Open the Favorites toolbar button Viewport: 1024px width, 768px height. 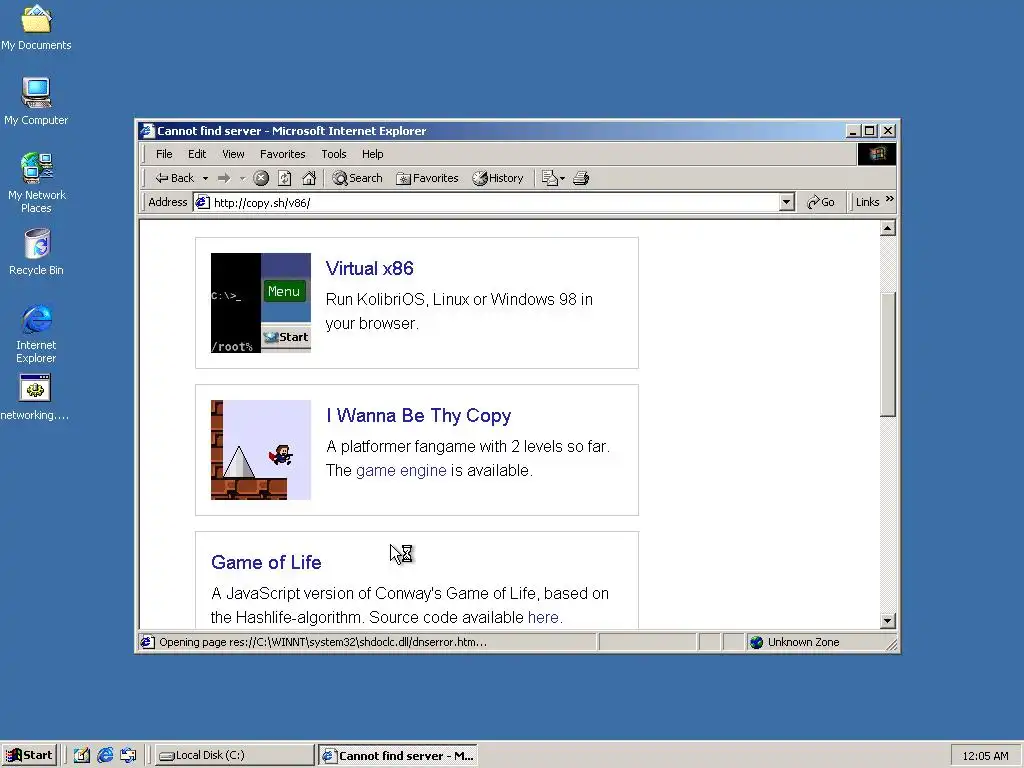pyautogui.click(x=427, y=178)
